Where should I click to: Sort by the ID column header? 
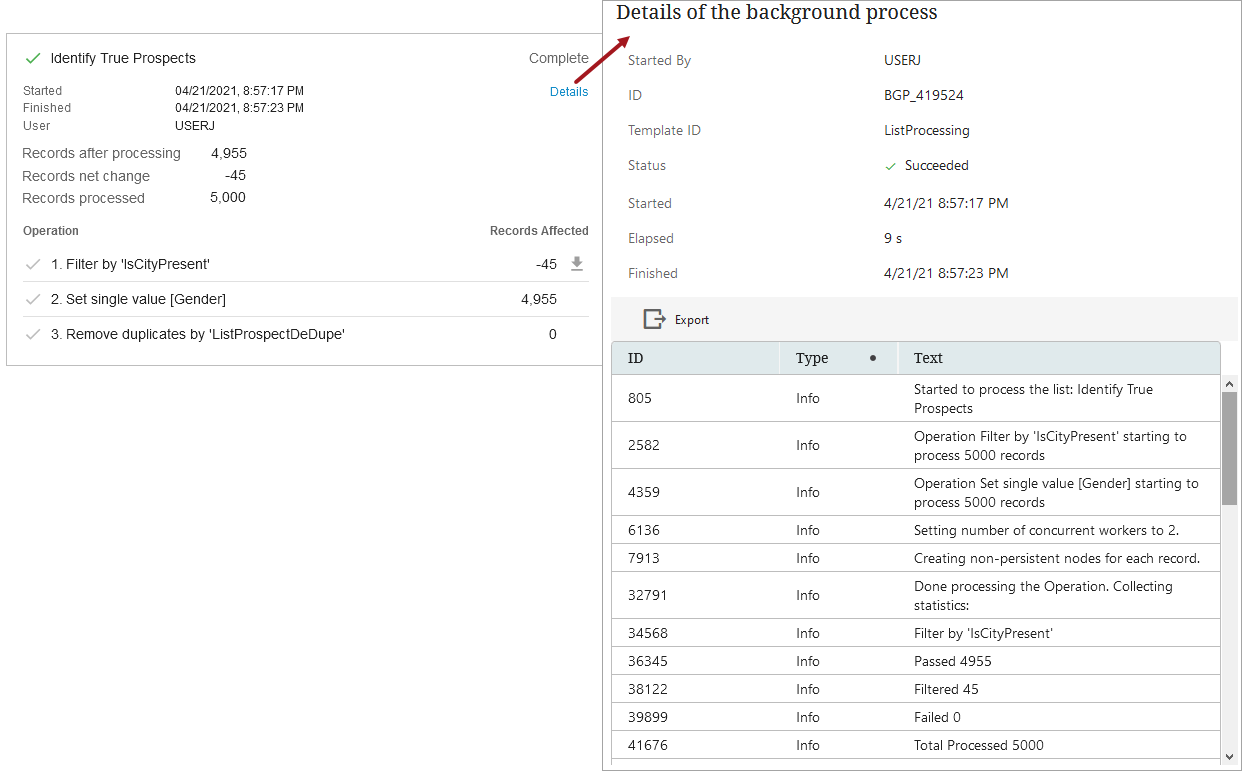pos(636,358)
